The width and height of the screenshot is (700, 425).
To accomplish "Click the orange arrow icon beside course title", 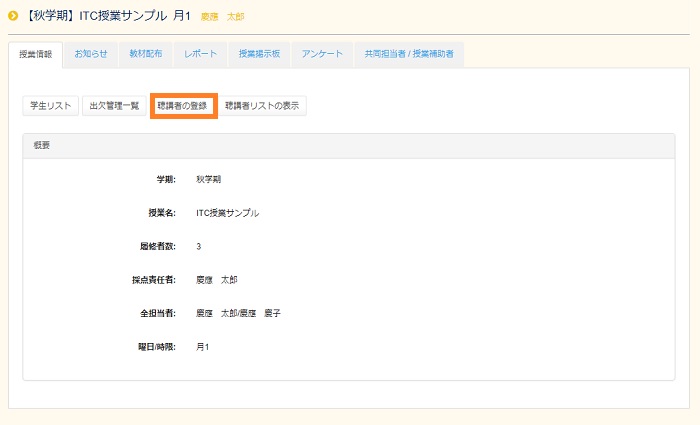I will pos(13,16).
